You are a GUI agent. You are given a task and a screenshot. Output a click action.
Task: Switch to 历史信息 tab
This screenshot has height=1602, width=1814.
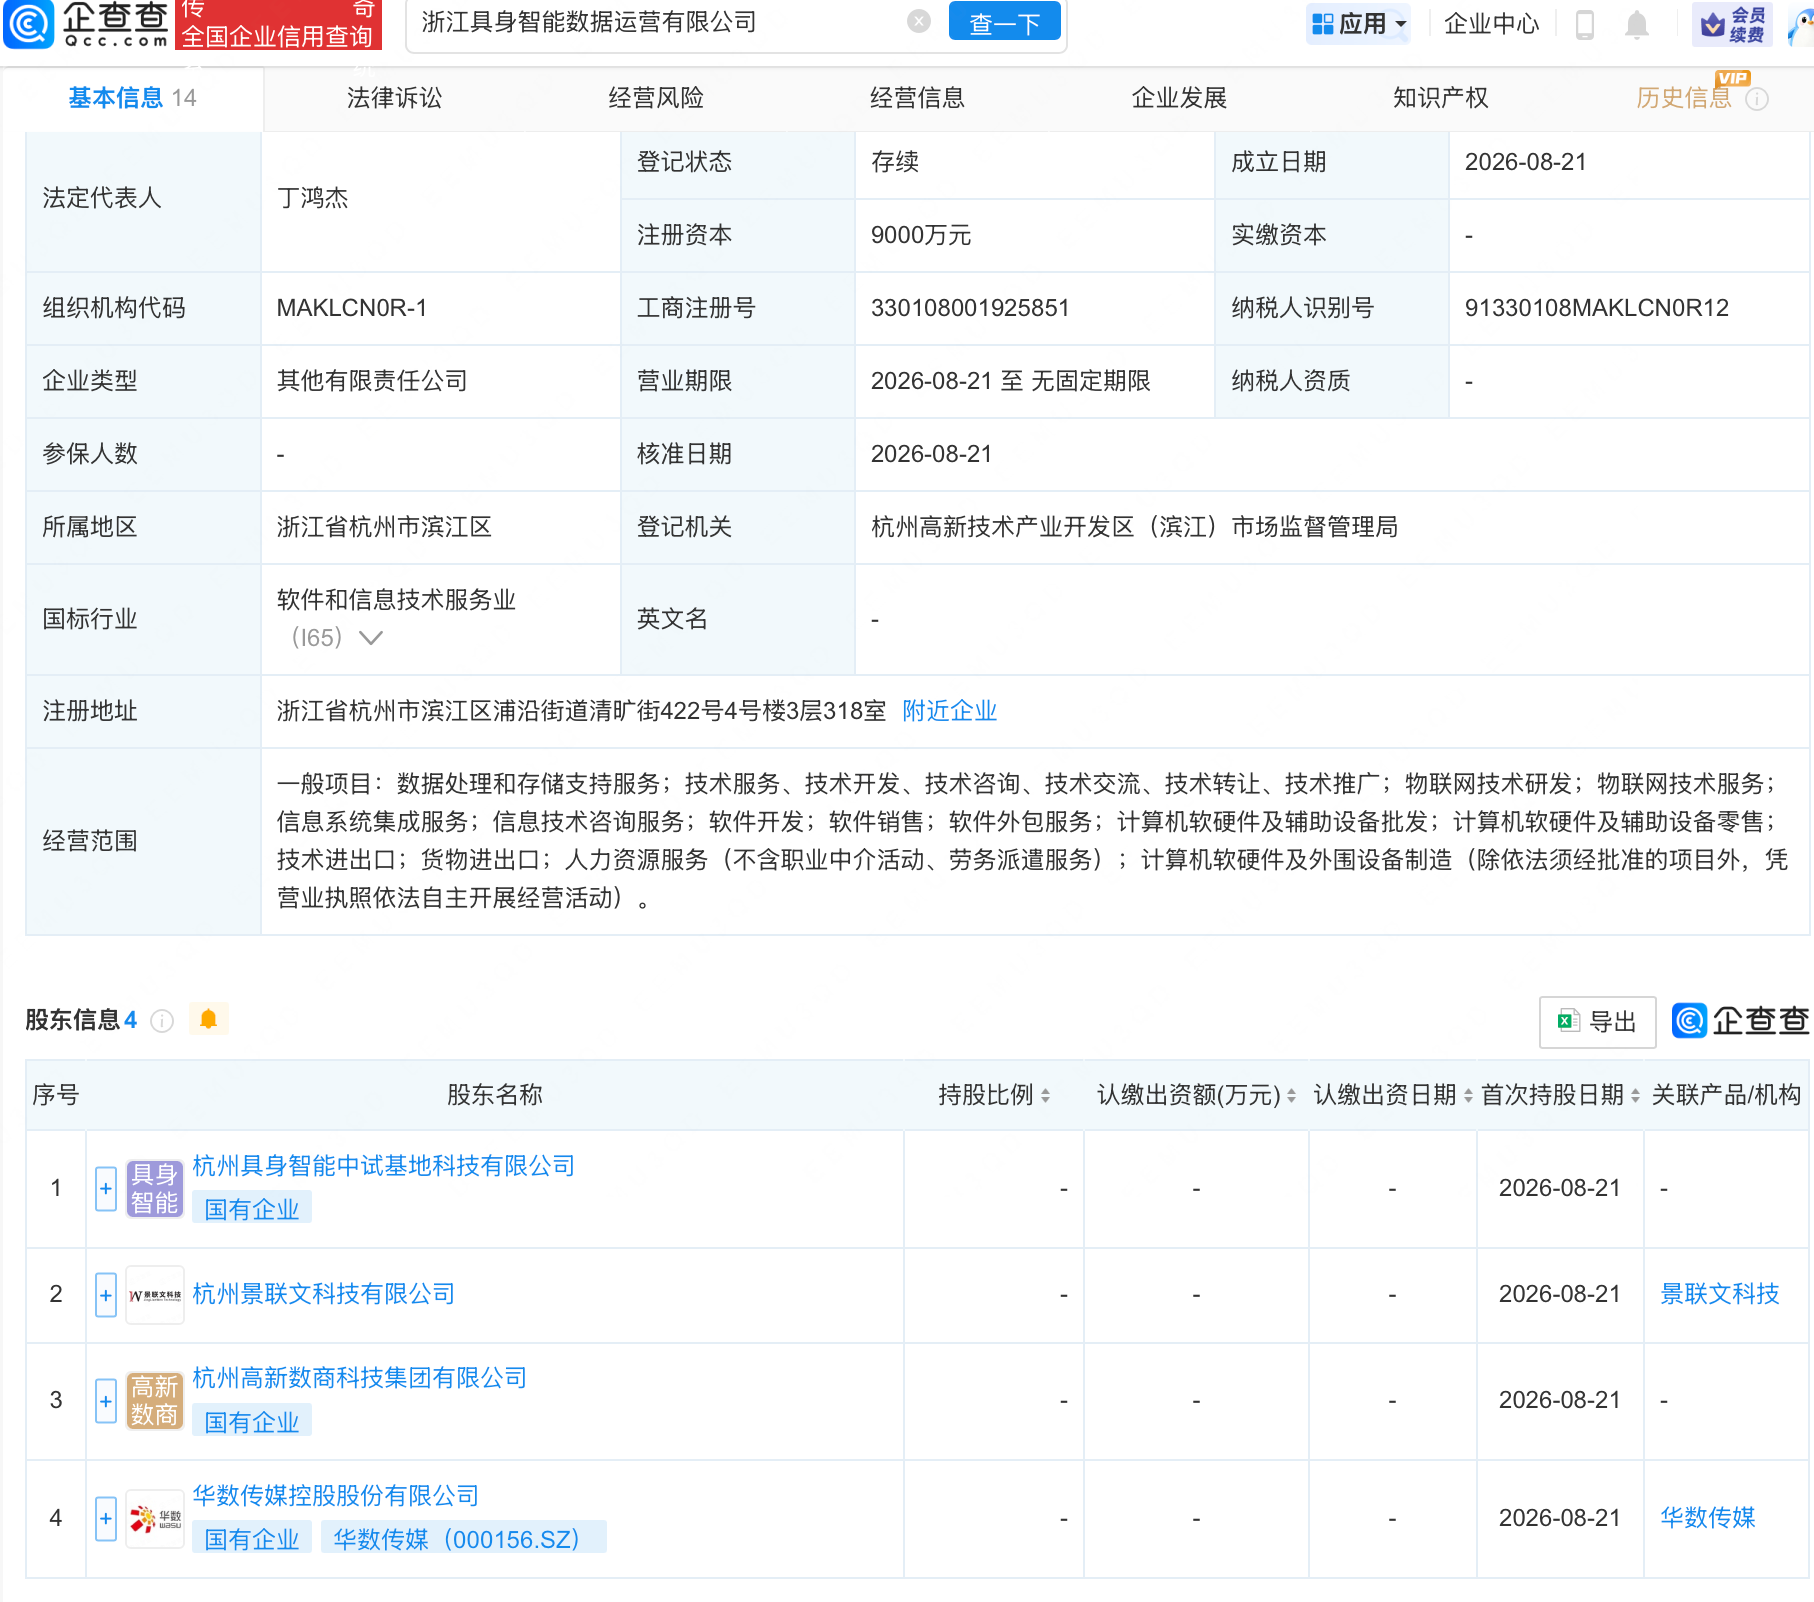click(x=1684, y=98)
